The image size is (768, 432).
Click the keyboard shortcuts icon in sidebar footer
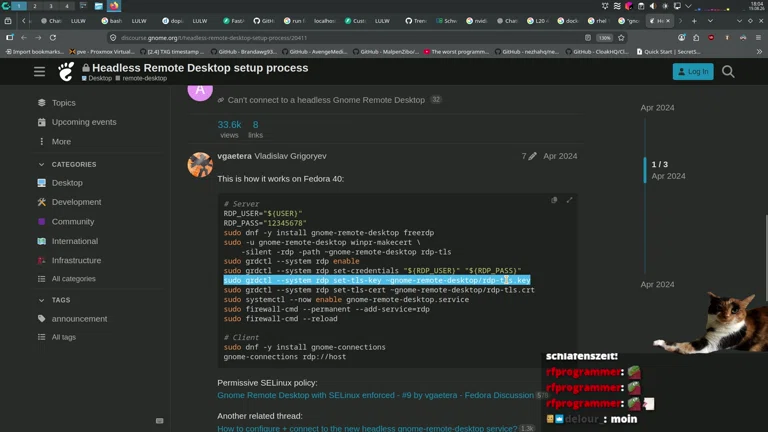160,421
